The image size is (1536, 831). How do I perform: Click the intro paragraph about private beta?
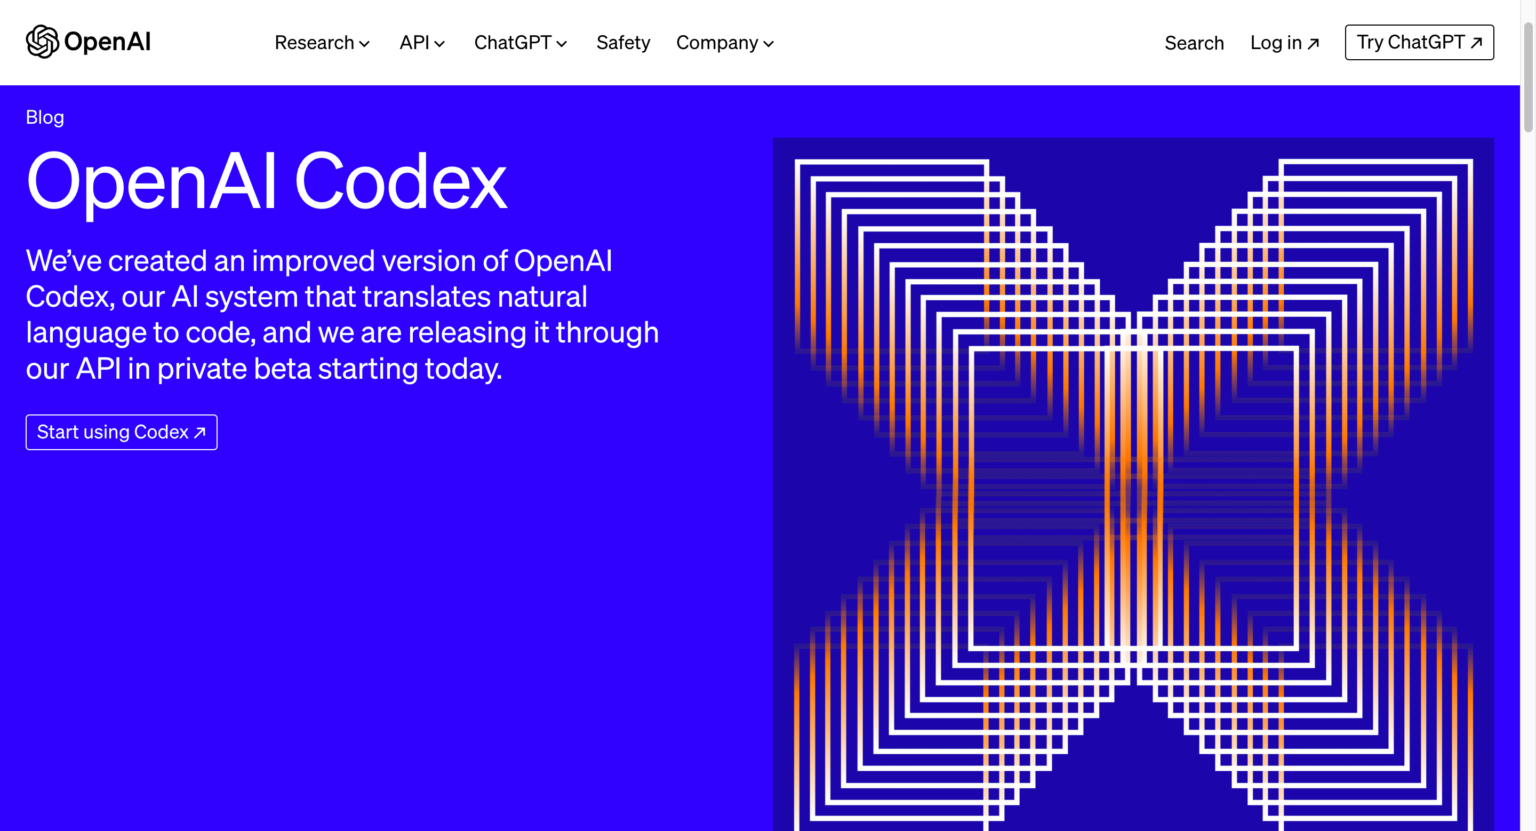(342, 315)
